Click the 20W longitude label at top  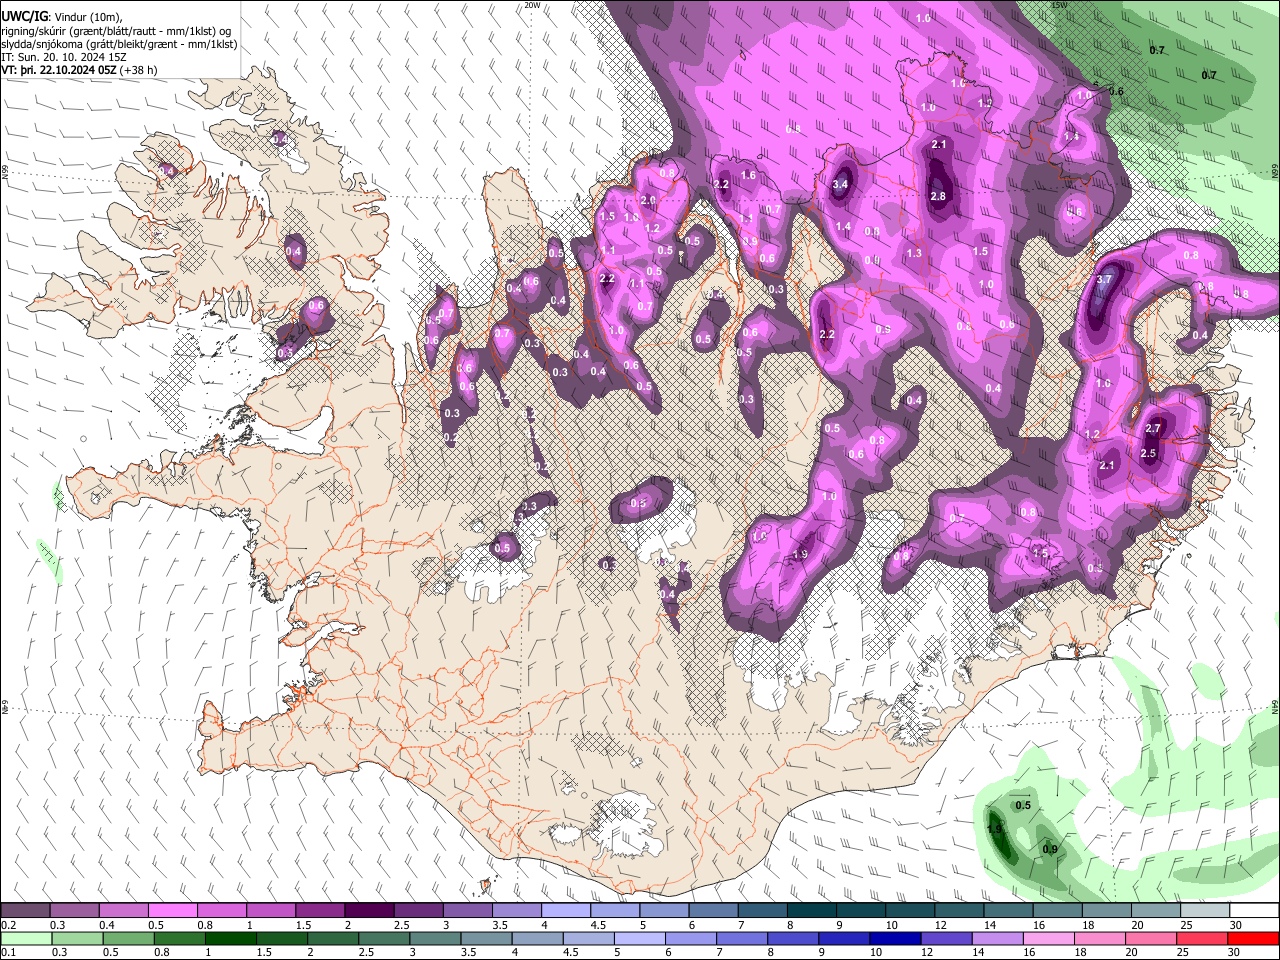532,5
